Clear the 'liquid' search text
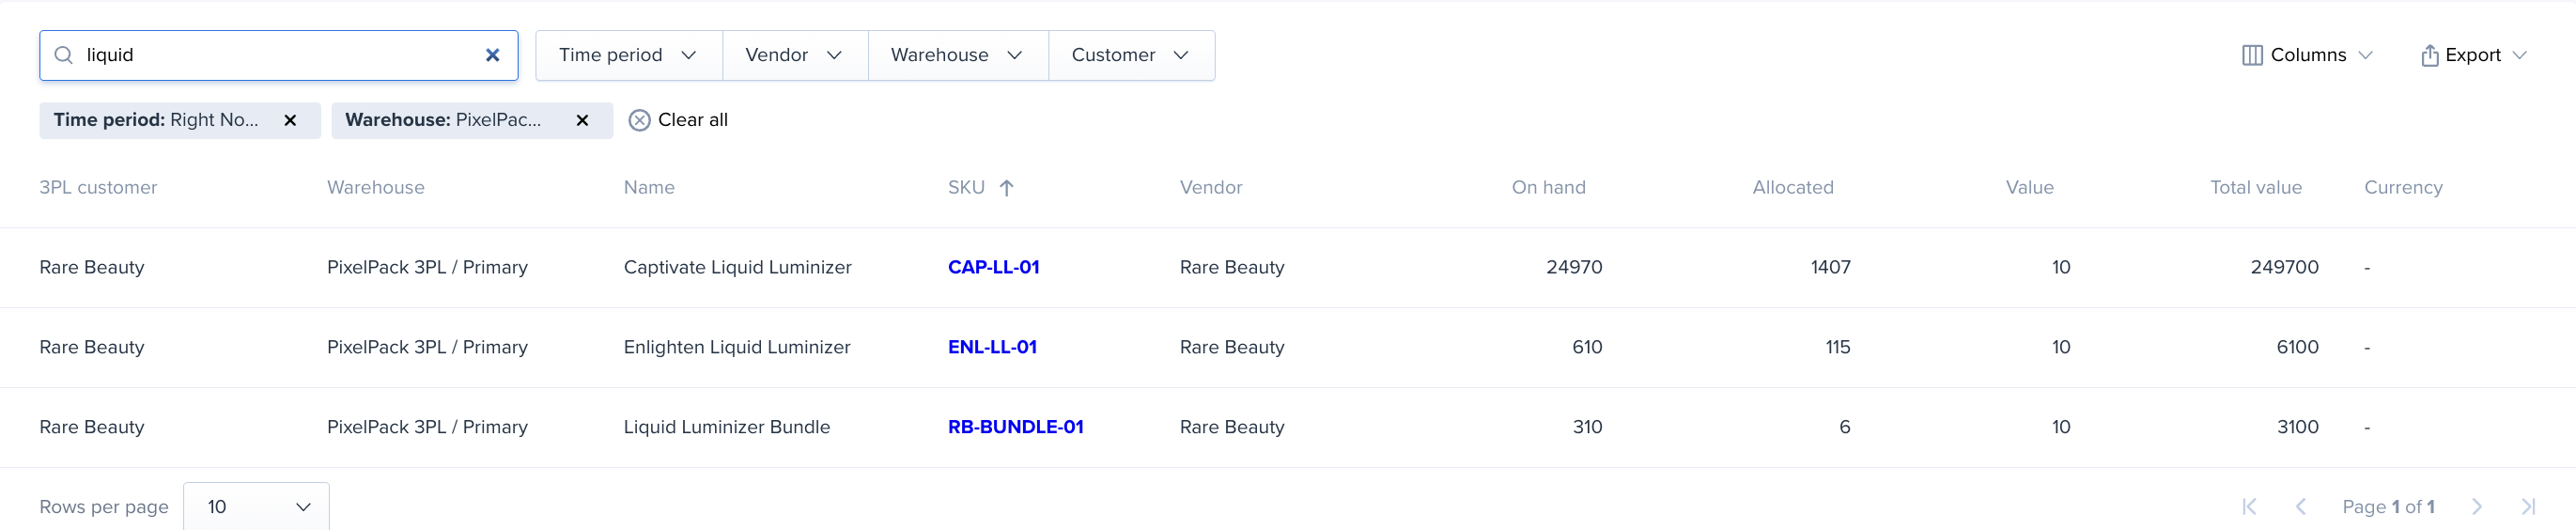This screenshot has width=2576, height=530. [x=492, y=55]
